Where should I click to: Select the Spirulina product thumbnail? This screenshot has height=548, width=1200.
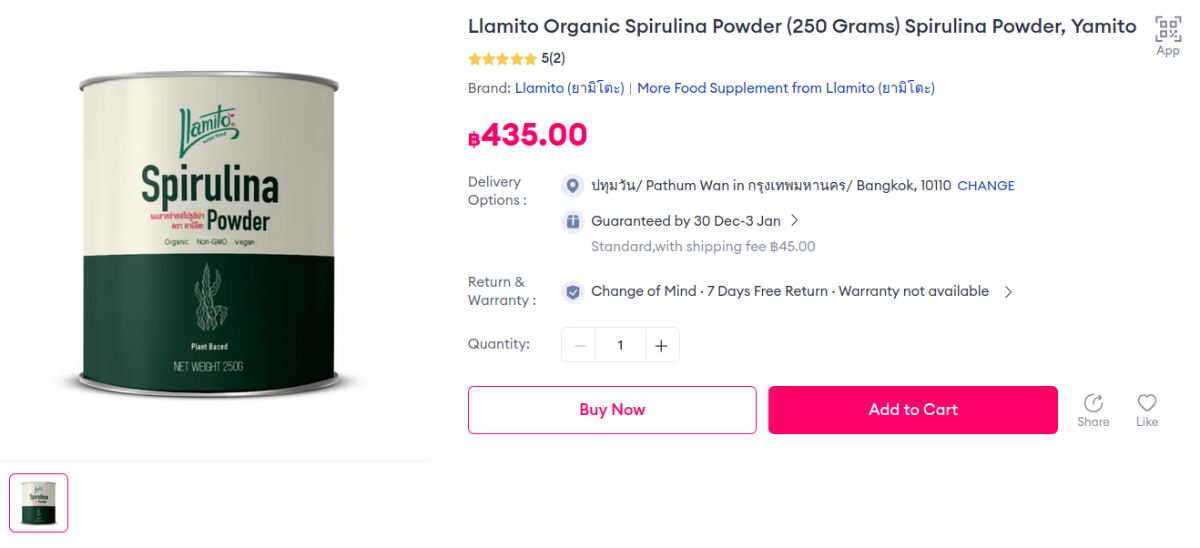coord(39,502)
